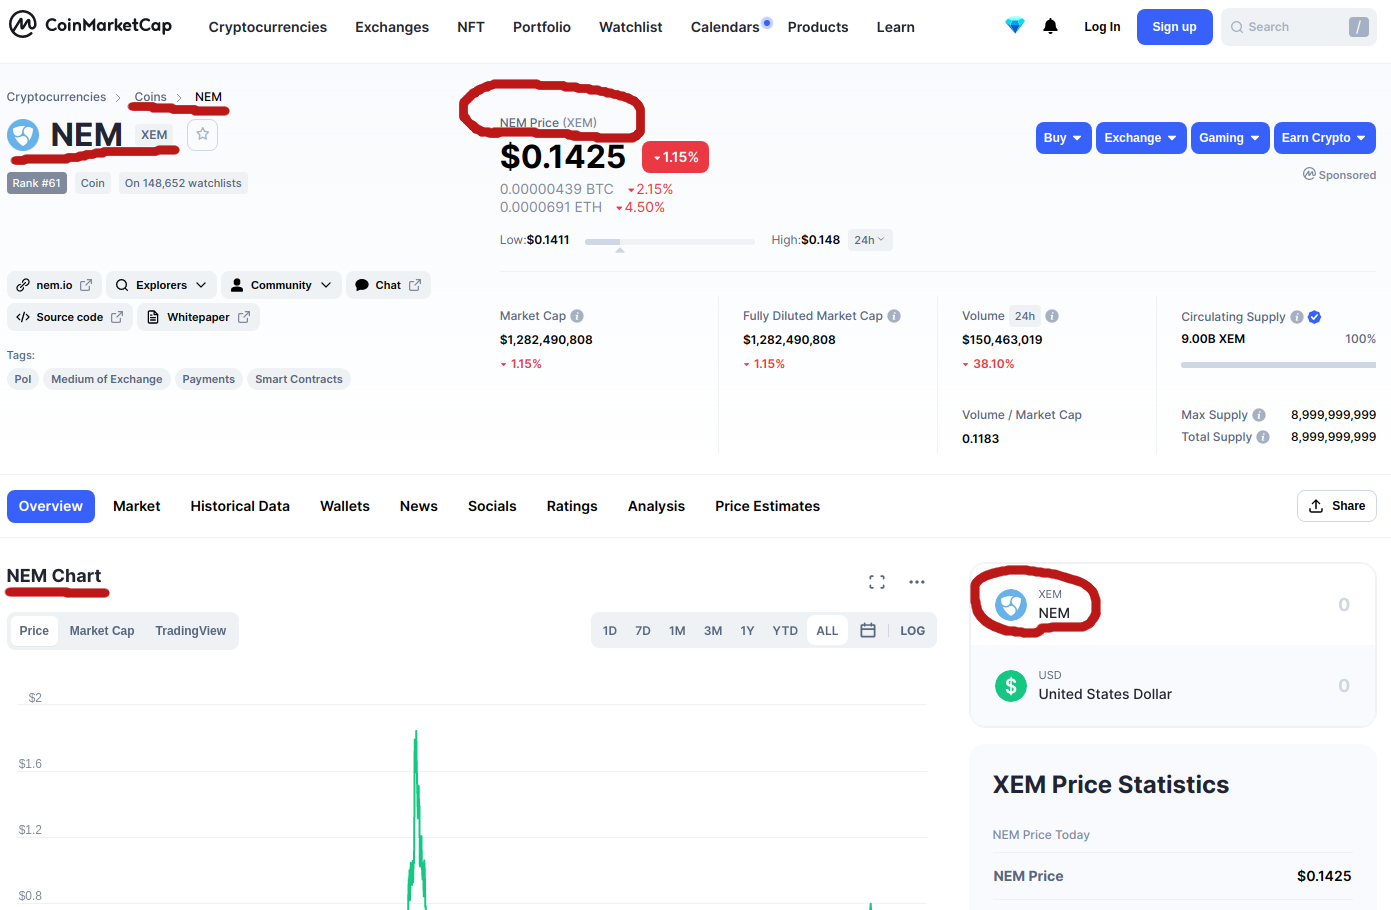1391x910 pixels.
Task: Change the Volume 24h period selector
Action: pos(1025,316)
